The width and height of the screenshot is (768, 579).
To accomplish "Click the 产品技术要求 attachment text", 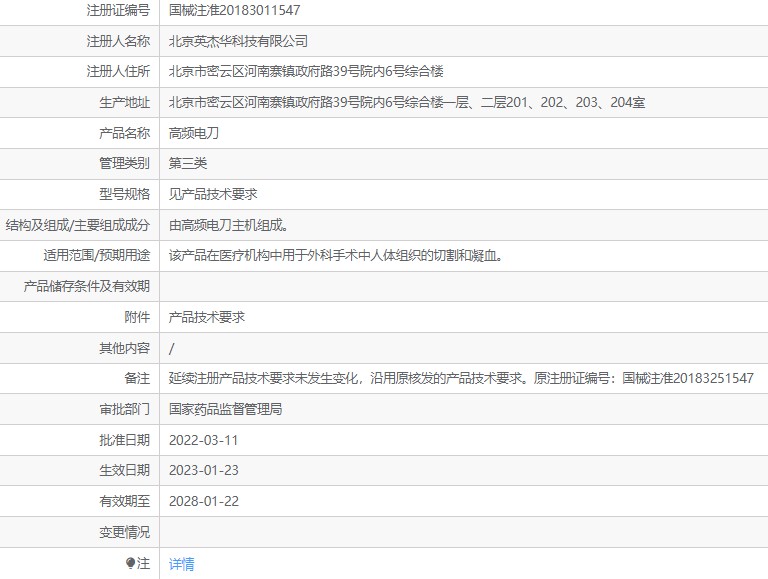I will 207,317.
